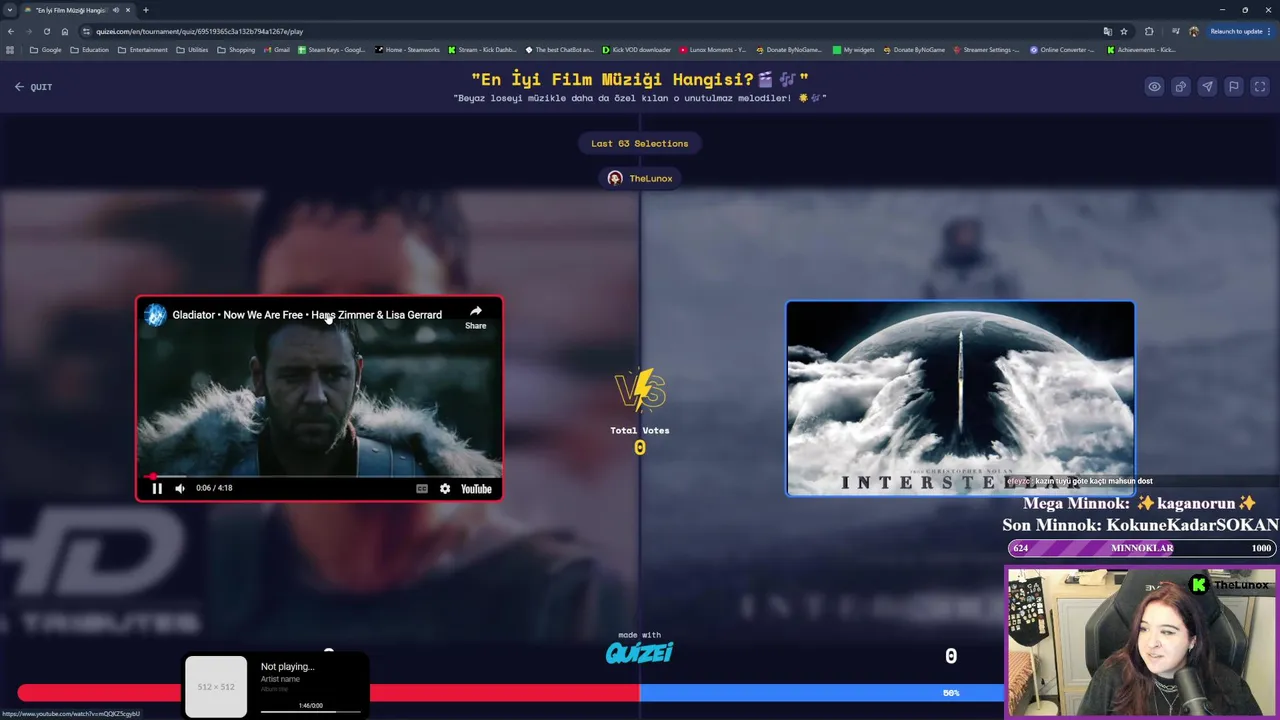This screenshot has height=720, width=1280.
Task: Click the 'Not playing...' media overlay text
Action: click(288, 667)
